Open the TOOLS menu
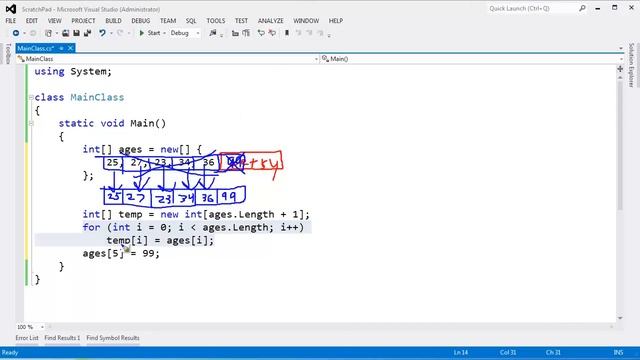The width and height of the screenshot is (640, 360). [216, 21]
